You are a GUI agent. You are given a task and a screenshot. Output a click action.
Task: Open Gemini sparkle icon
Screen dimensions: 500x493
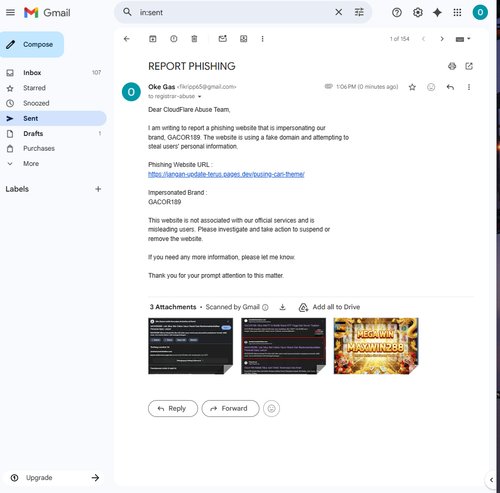(437, 13)
